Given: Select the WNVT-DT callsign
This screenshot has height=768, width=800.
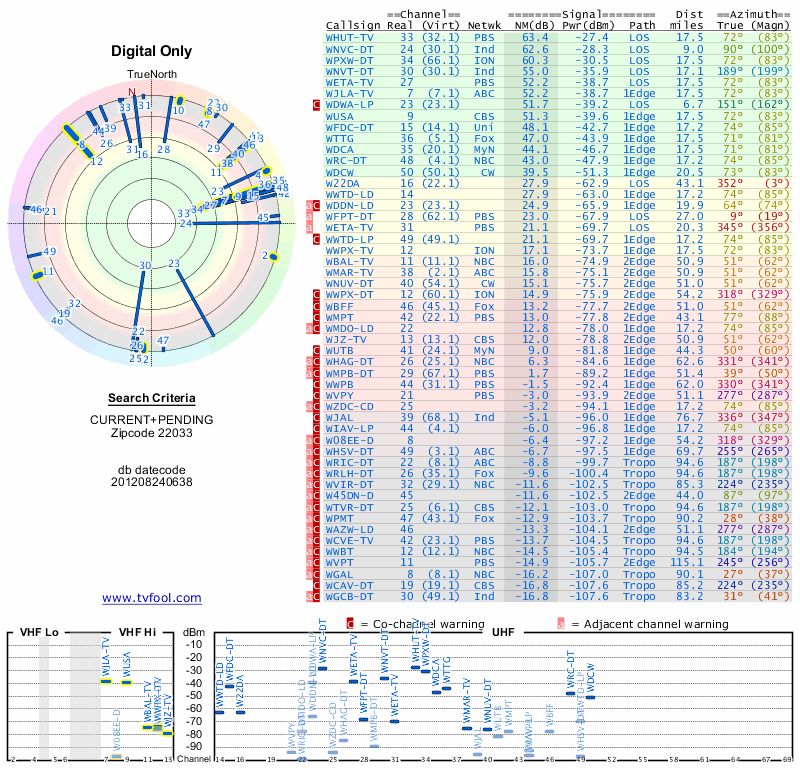Looking at the screenshot, I should click(349, 71).
